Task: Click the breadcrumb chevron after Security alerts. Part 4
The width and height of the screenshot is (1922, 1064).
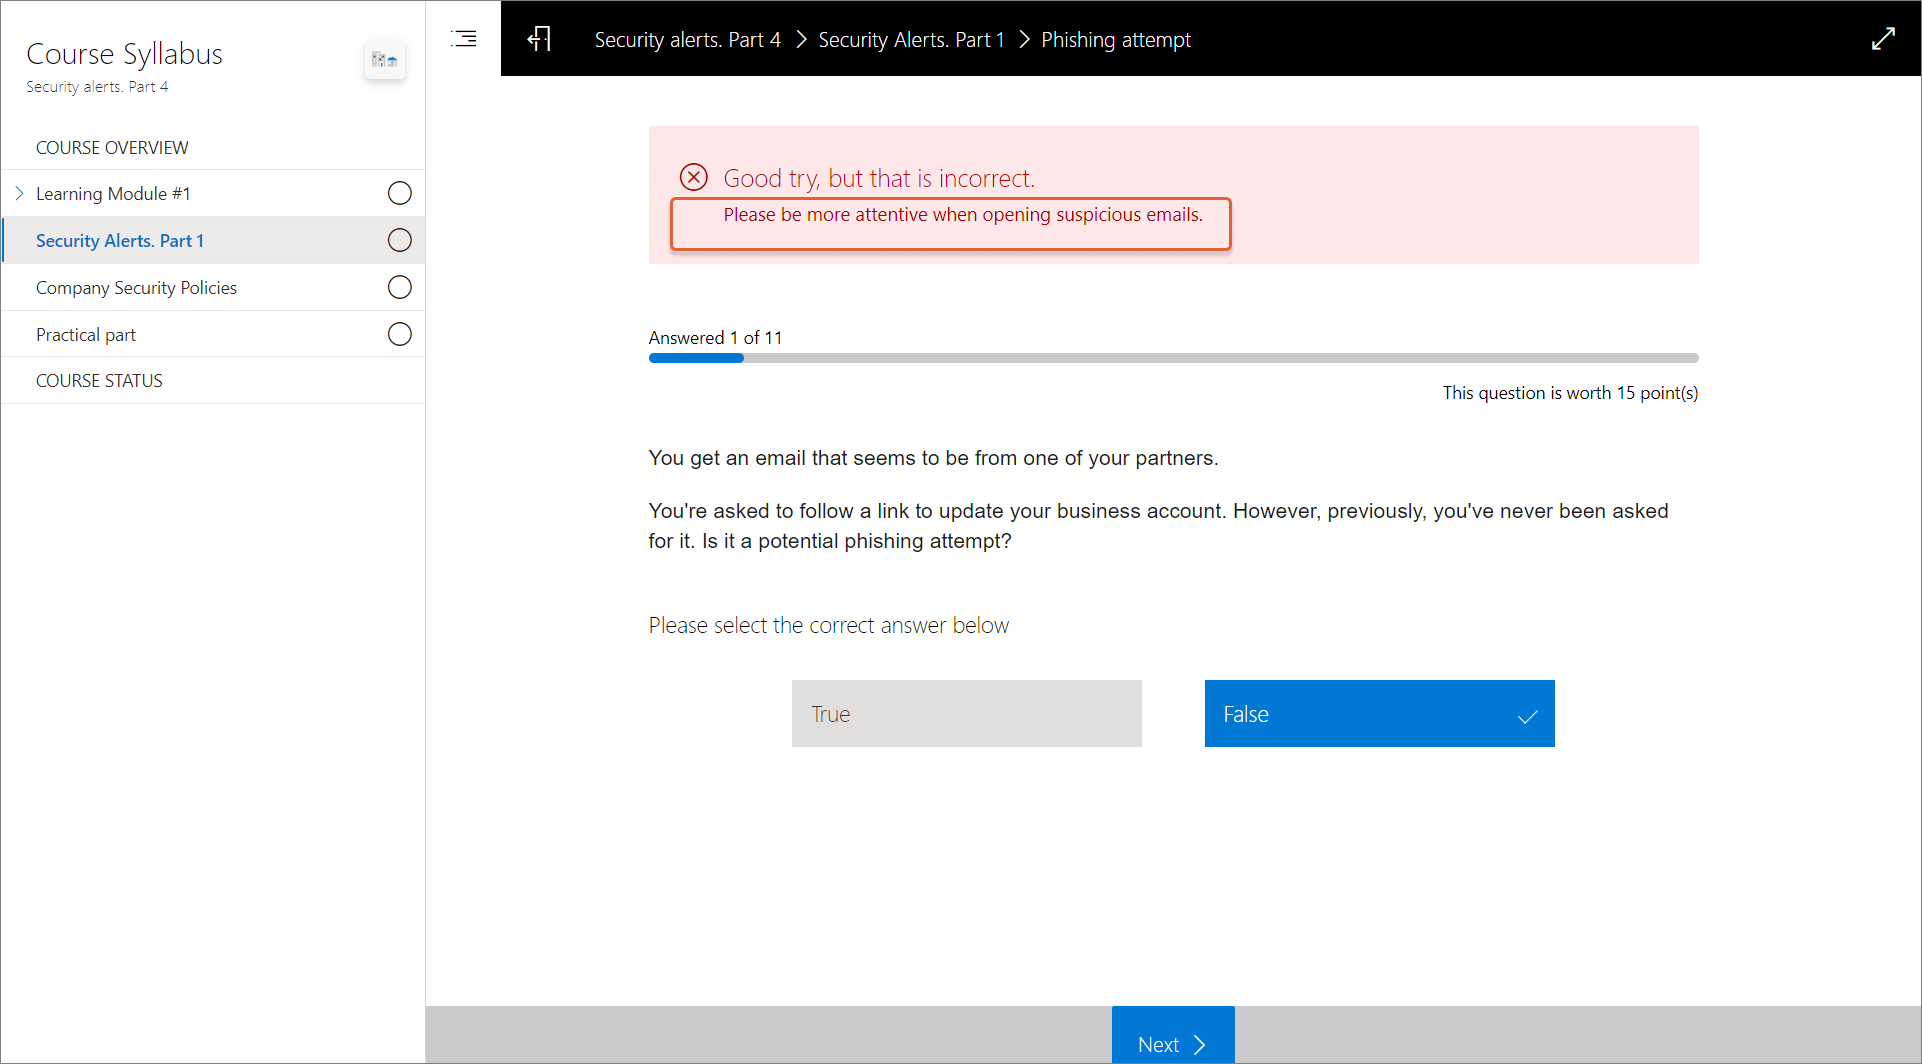Action: tap(801, 39)
